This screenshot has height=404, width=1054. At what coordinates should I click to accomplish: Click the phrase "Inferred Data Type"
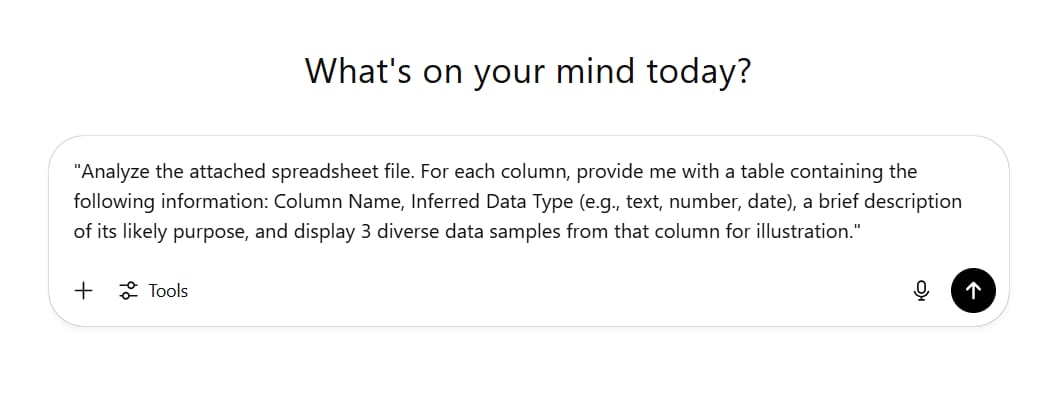click(x=485, y=202)
